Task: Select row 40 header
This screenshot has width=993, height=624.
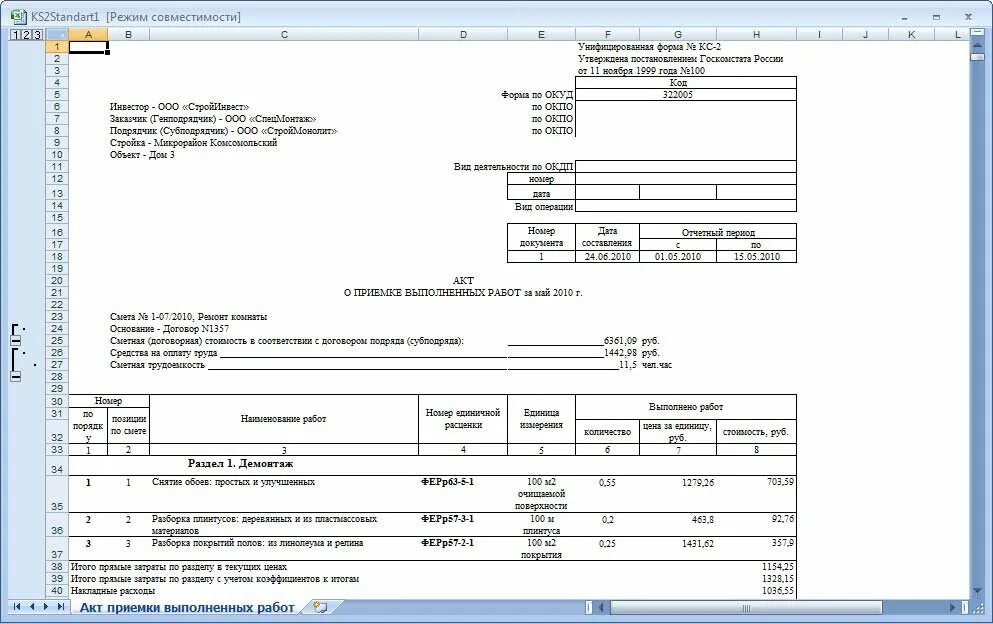Action: pos(56,590)
